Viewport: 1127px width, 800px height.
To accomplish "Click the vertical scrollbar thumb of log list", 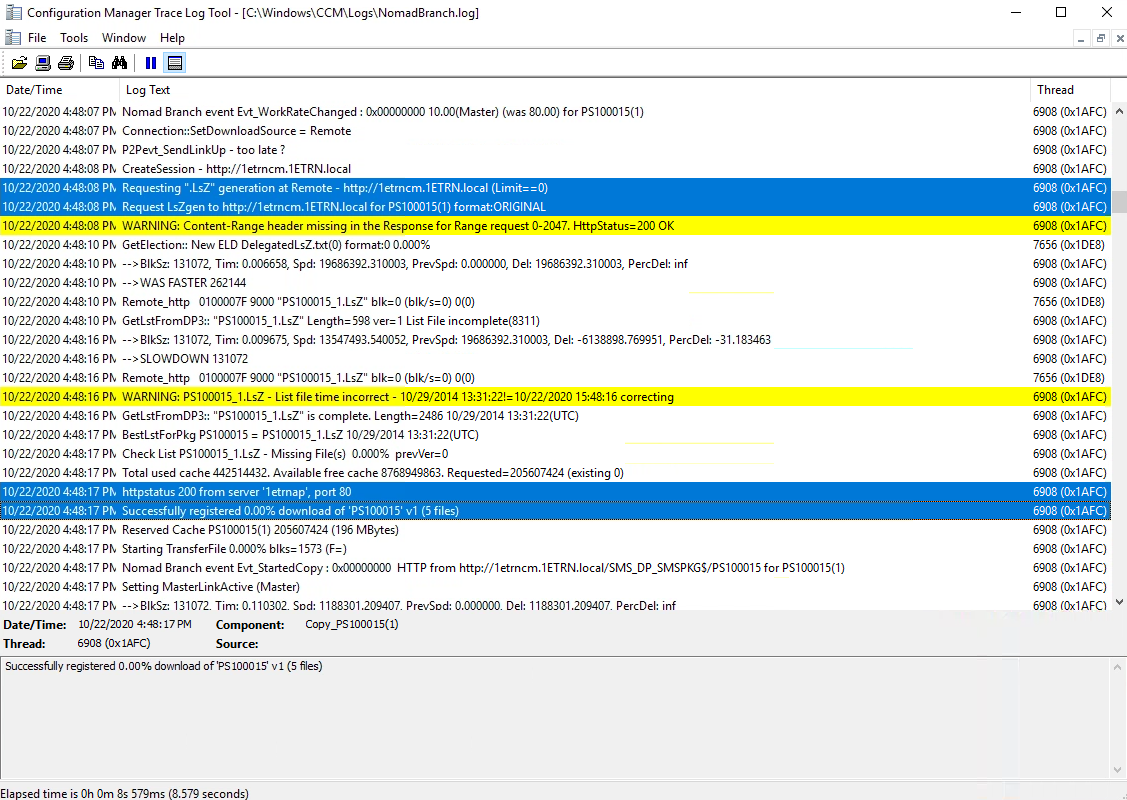I will tap(1119, 201).
